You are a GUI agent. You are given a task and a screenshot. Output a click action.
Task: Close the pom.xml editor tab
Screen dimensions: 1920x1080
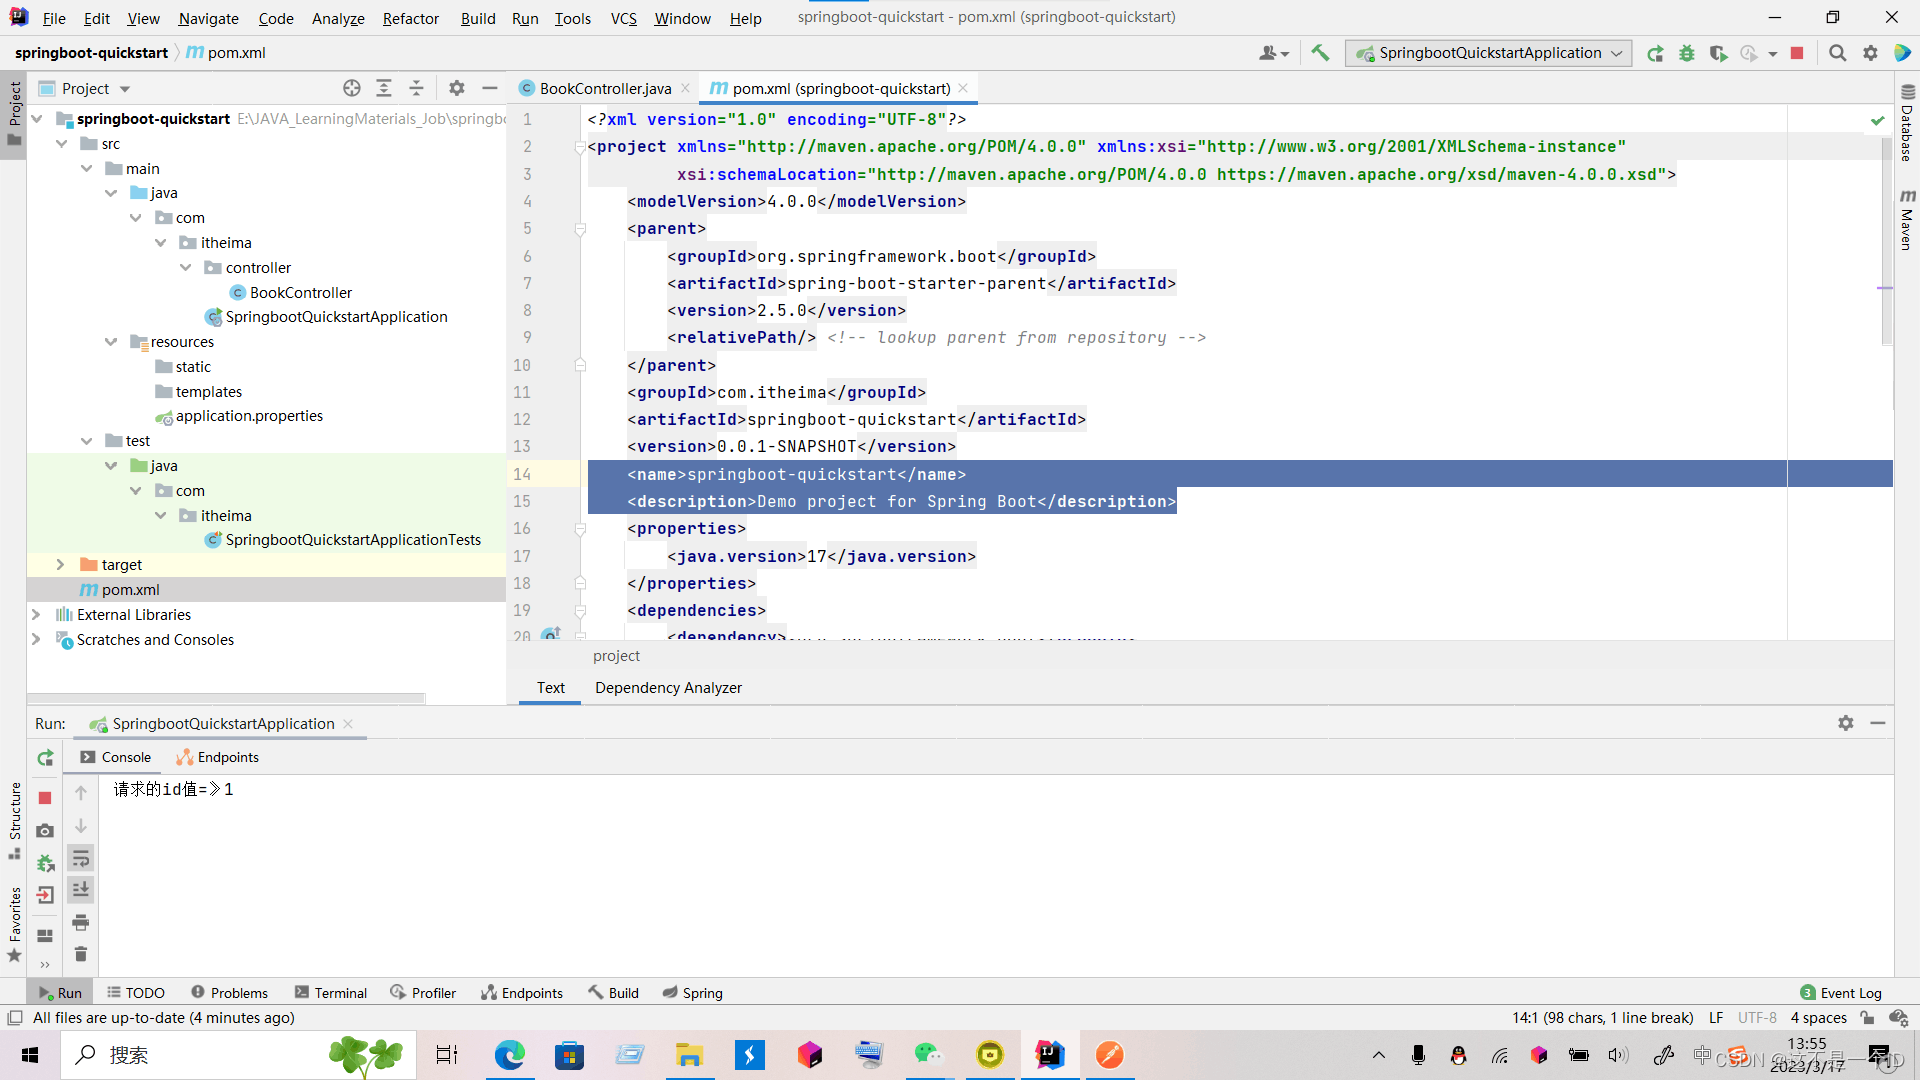[963, 88]
